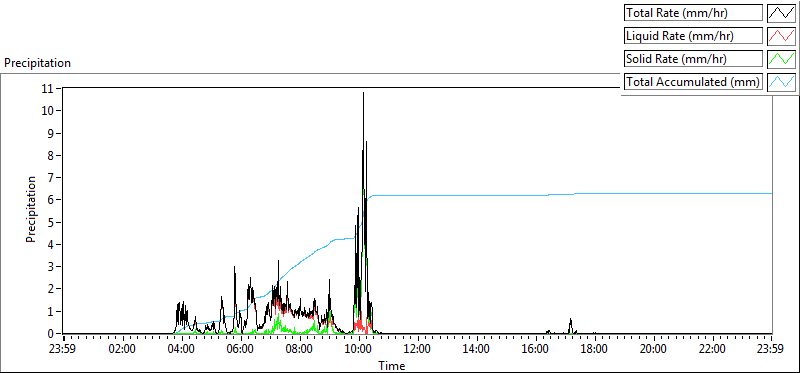
Task: Click the 23:59 end time on the x-axis
Action: click(771, 350)
